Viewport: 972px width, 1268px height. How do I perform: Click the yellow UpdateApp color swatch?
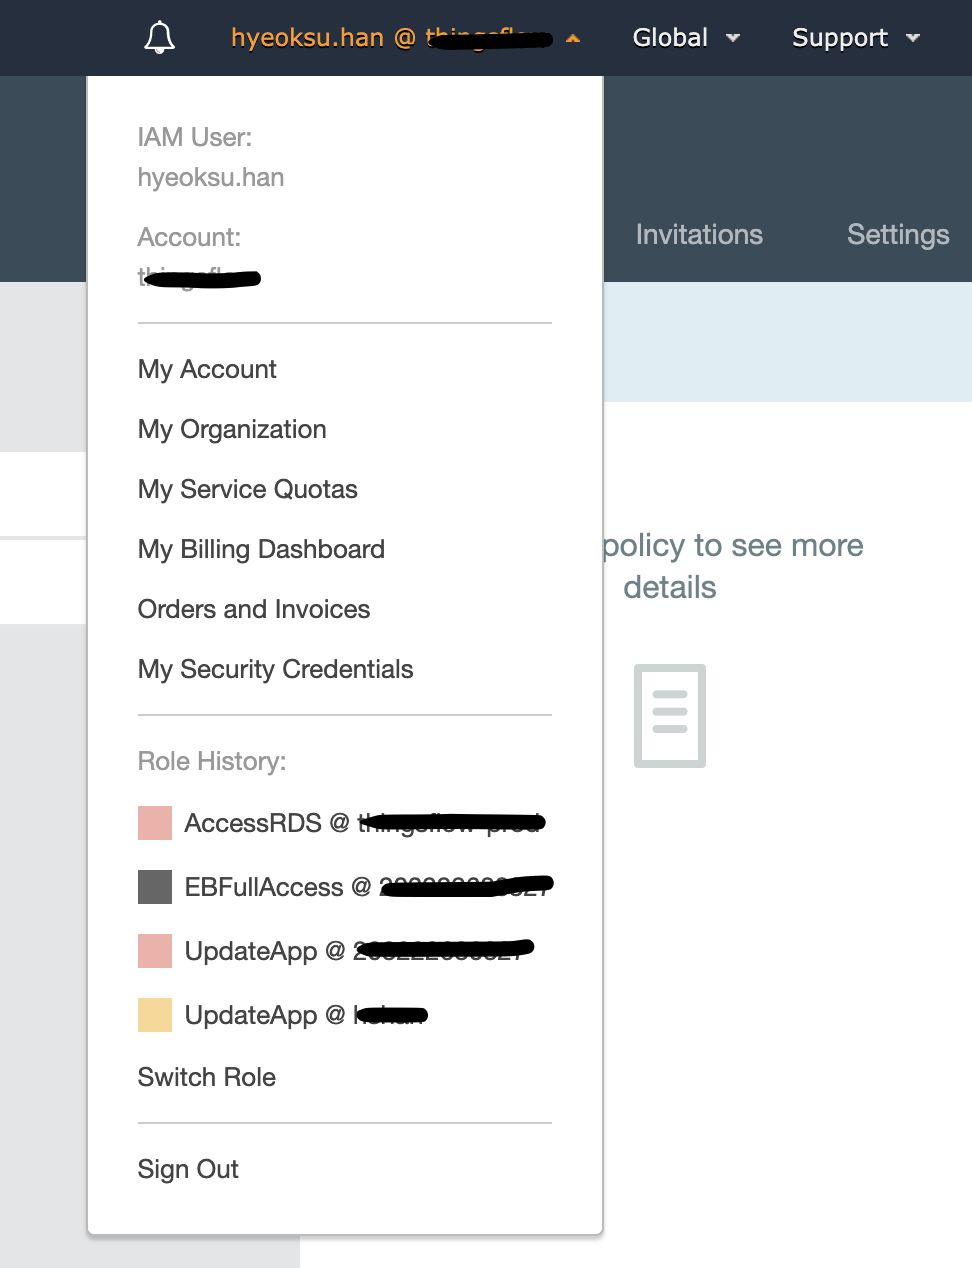pyautogui.click(x=154, y=1014)
